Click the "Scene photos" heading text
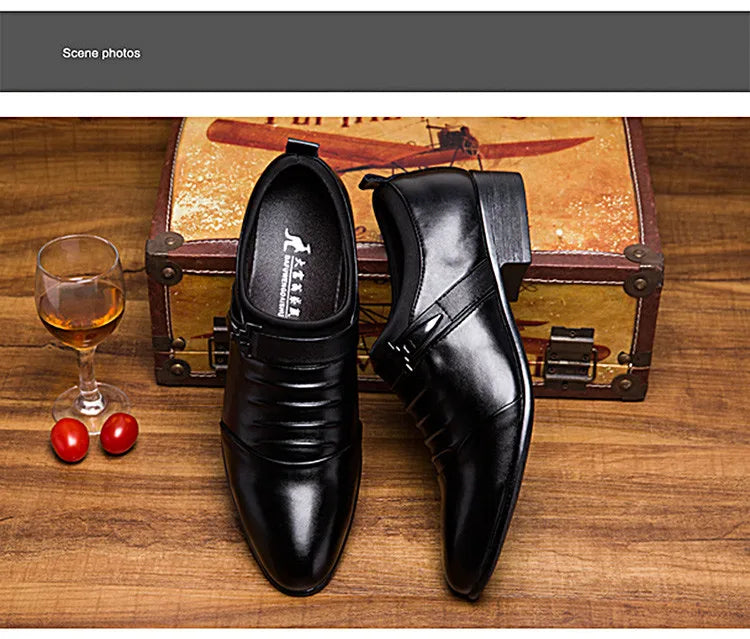This screenshot has height=639, width=750. [101, 53]
